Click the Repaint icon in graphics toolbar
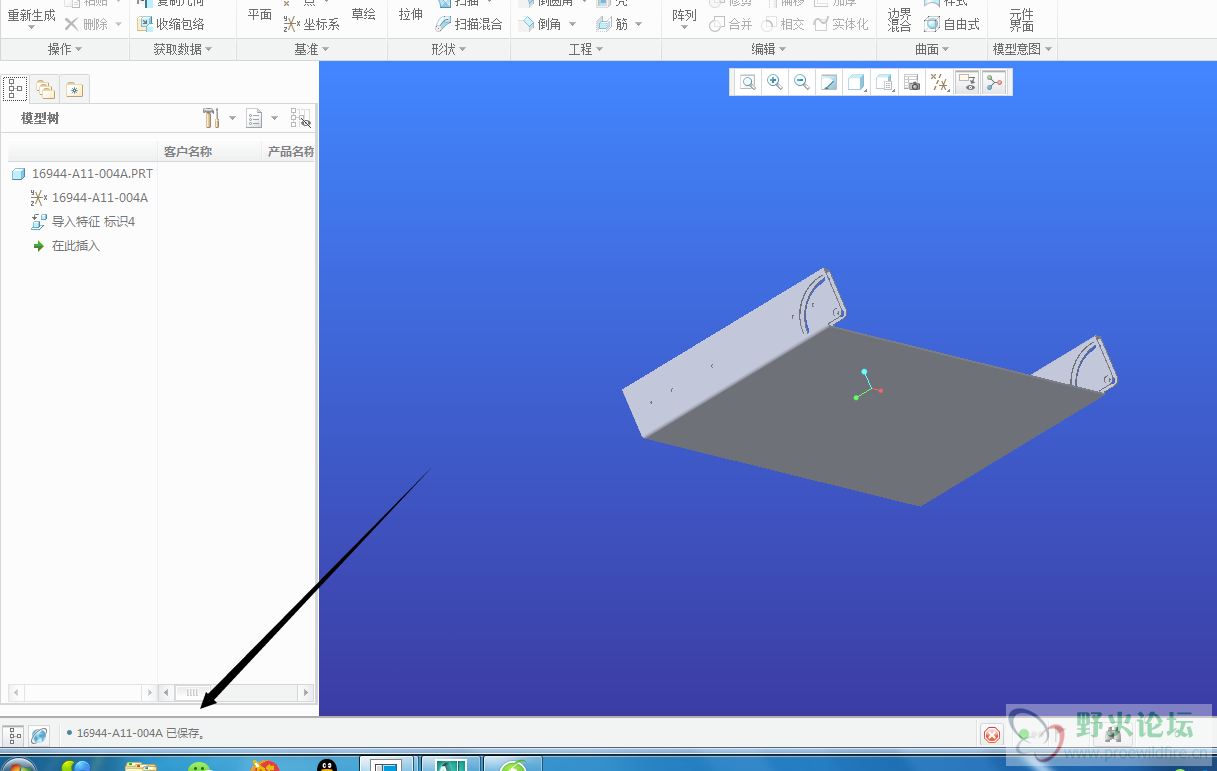This screenshot has width=1217, height=771. (x=829, y=83)
